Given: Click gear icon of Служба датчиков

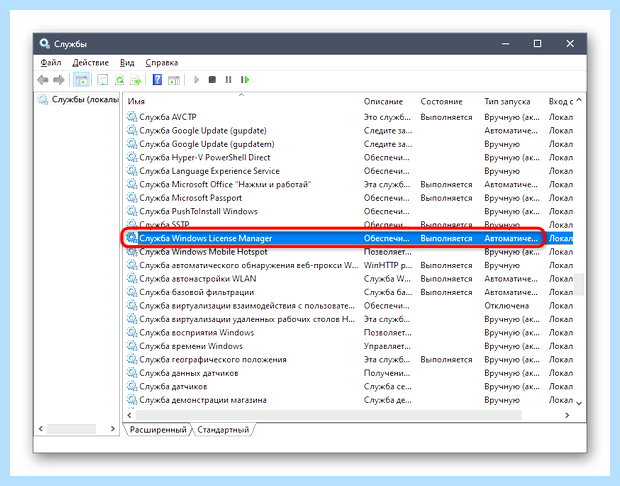Looking at the screenshot, I should [132, 386].
